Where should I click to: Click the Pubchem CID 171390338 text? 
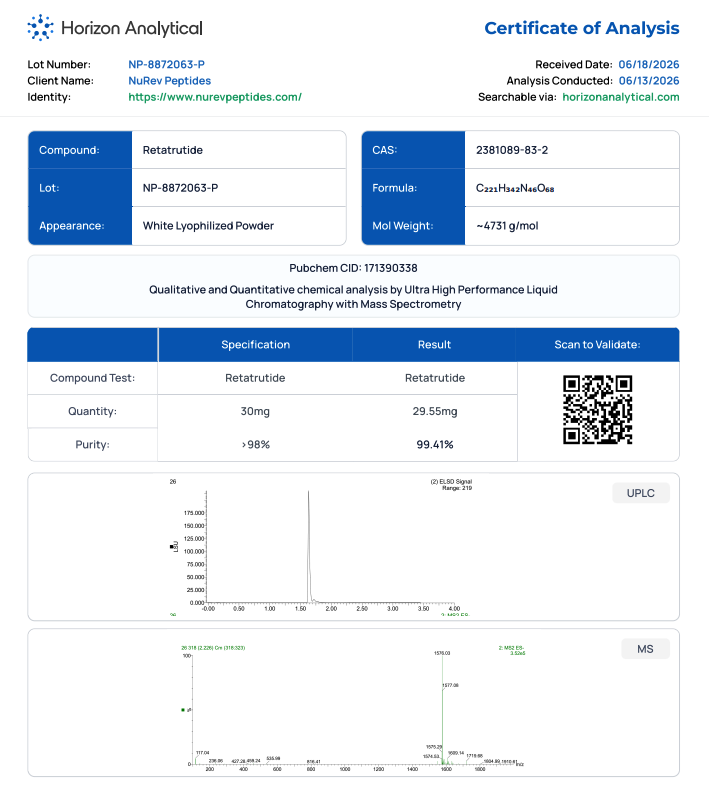click(353, 268)
